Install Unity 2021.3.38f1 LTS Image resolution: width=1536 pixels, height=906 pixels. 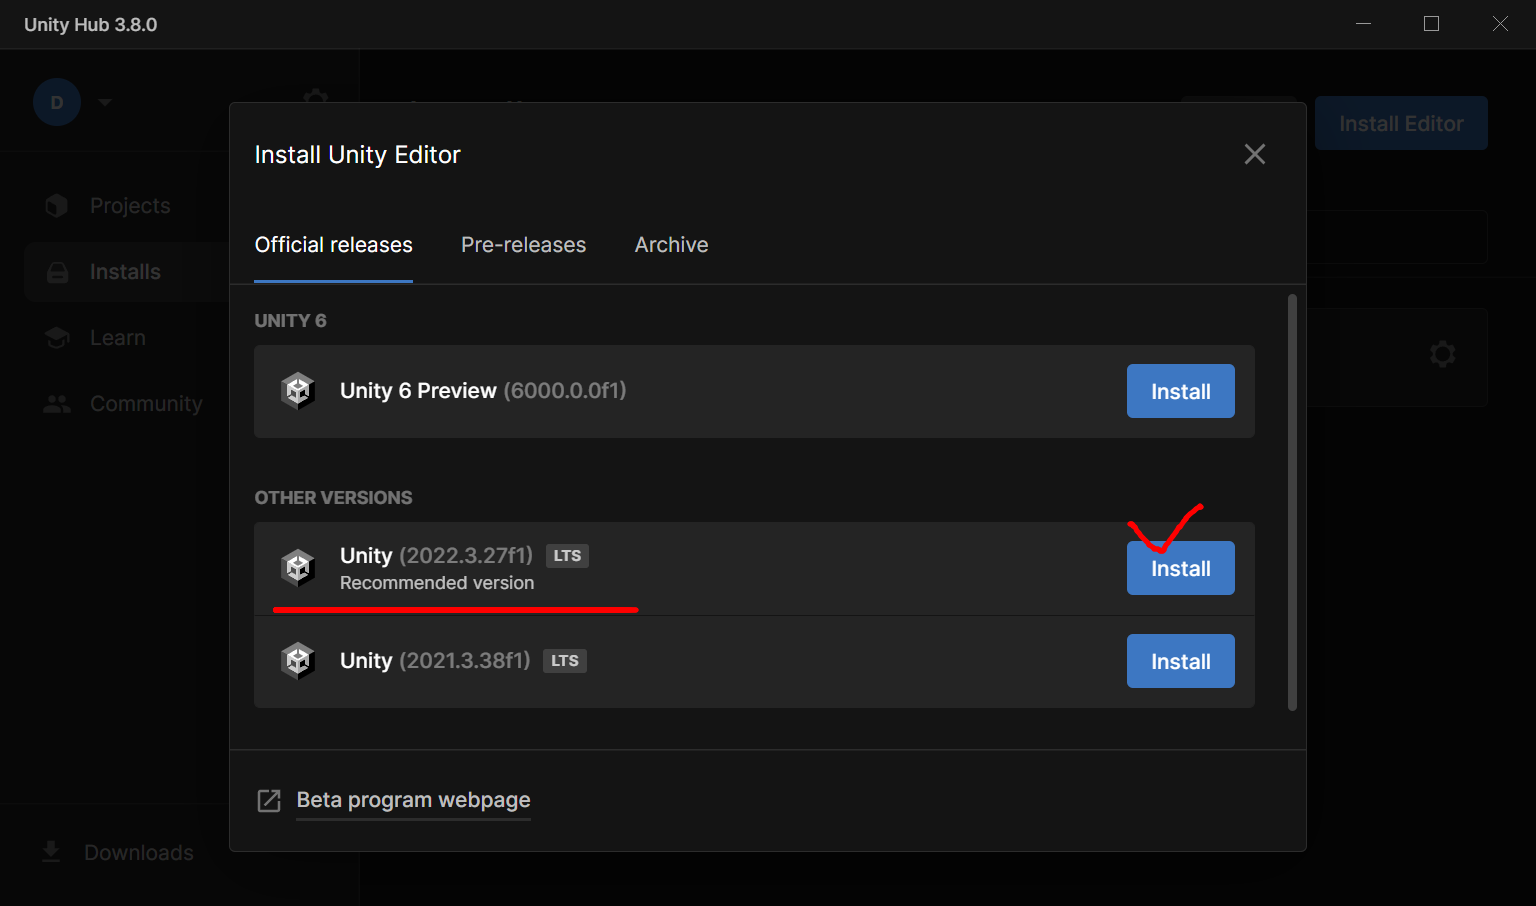click(x=1181, y=661)
